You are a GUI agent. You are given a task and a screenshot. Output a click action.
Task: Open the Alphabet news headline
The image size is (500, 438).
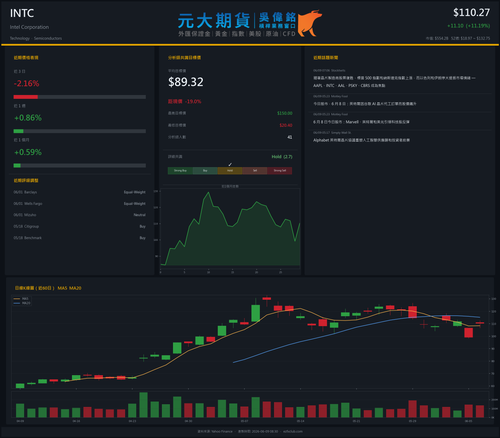[361, 140]
